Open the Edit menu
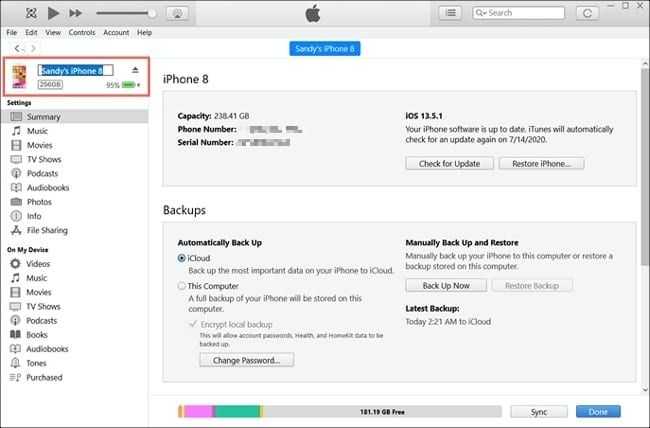The width and height of the screenshot is (650, 428). point(31,32)
